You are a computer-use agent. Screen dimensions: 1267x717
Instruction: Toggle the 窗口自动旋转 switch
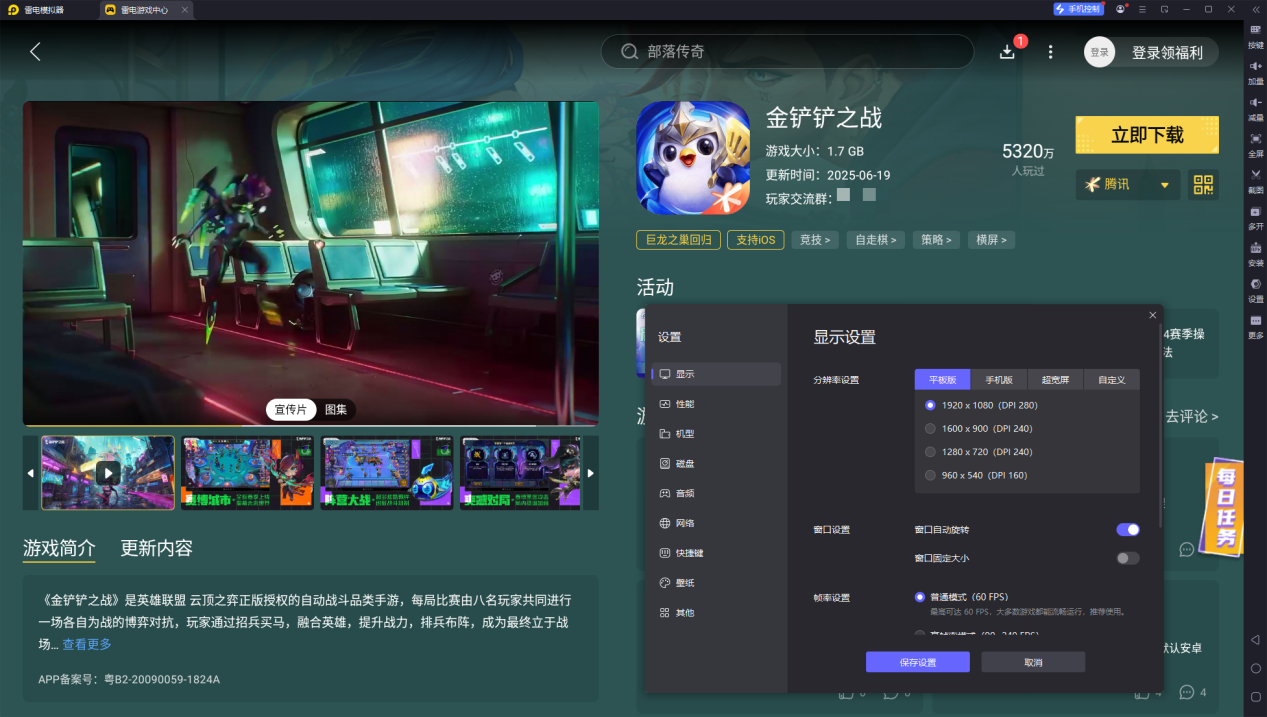(x=1127, y=530)
